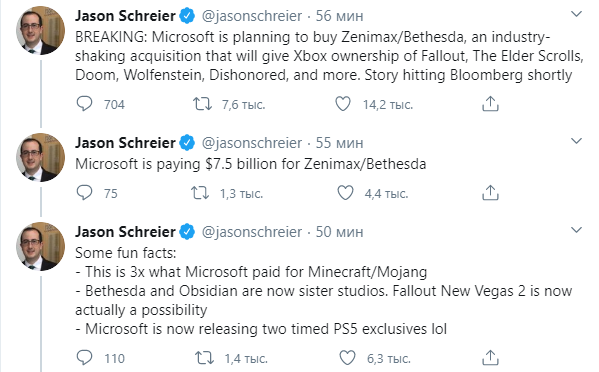Retweet the Some fun facts tweet
This screenshot has height=372, width=599.
(x=204, y=358)
